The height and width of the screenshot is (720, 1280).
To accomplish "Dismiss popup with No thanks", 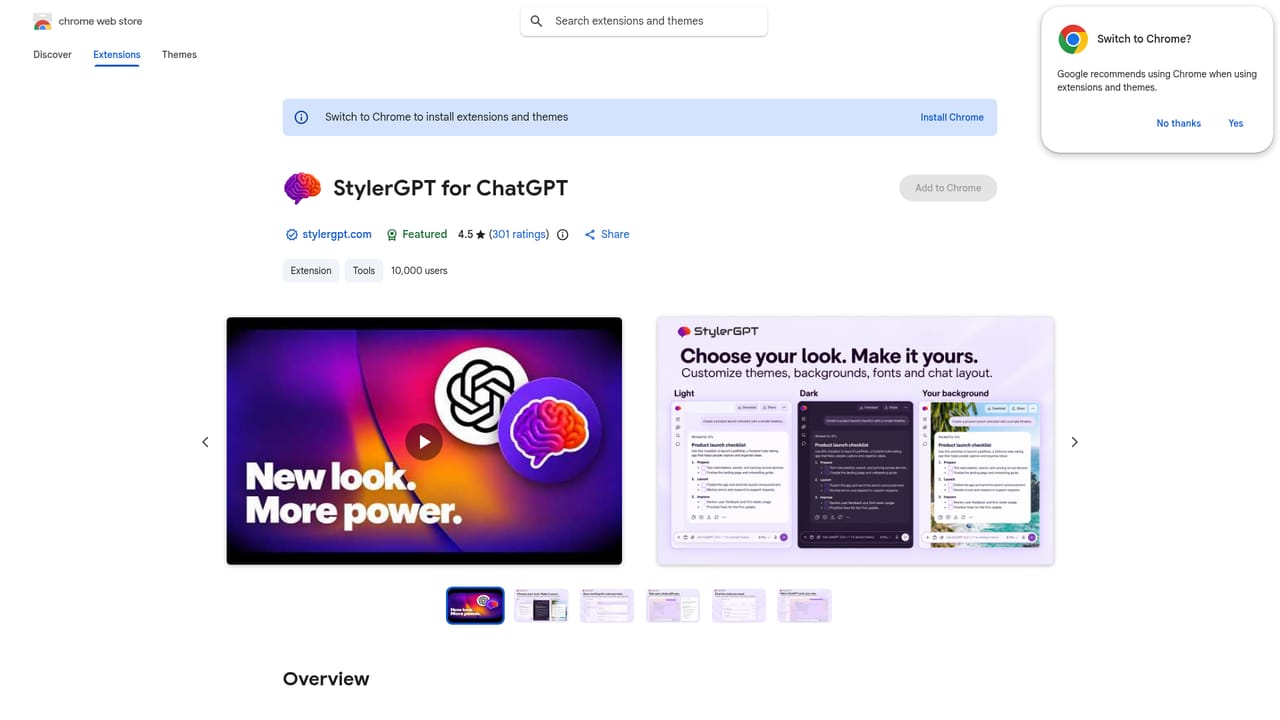I will pyautogui.click(x=1178, y=123).
